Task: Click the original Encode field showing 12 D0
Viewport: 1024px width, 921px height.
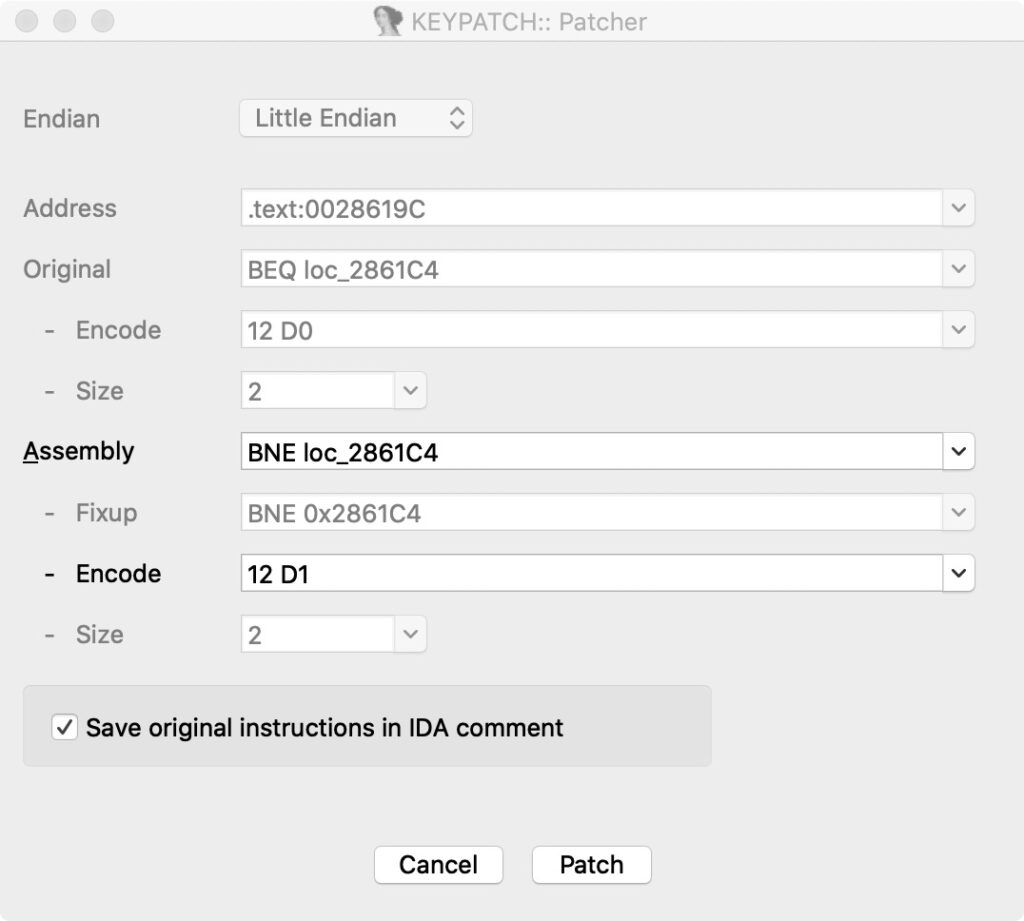Action: pyautogui.click(x=590, y=330)
